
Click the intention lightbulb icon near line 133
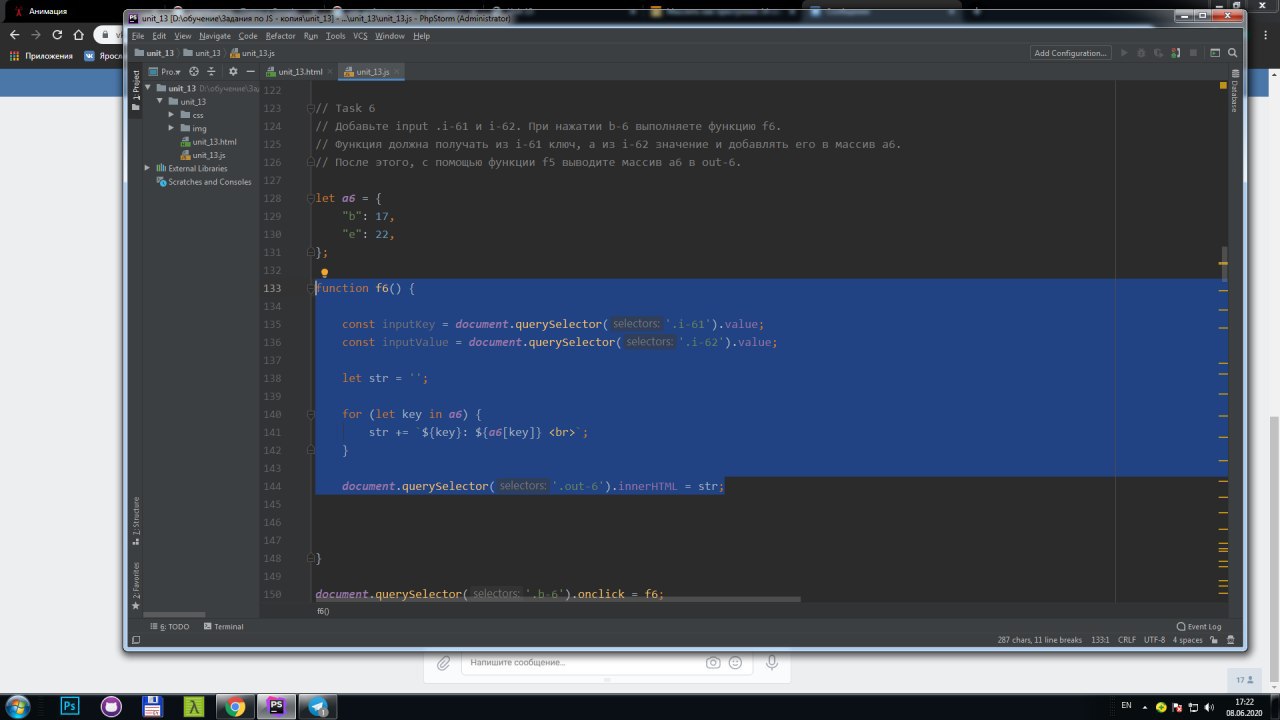pyautogui.click(x=324, y=272)
